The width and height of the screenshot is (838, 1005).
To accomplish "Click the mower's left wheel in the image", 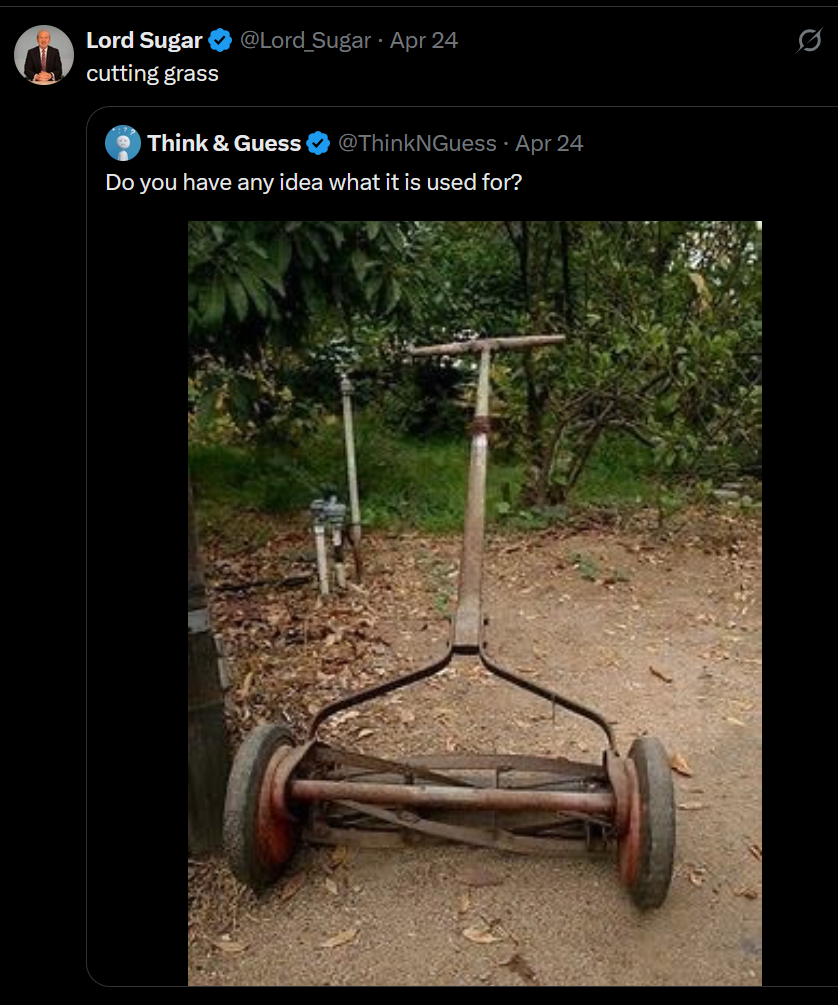I will click(x=259, y=806).
